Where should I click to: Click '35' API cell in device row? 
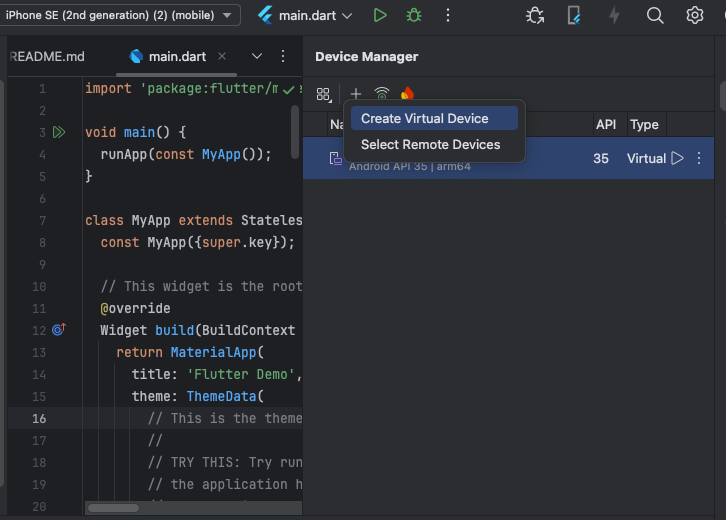pos(601,158)
